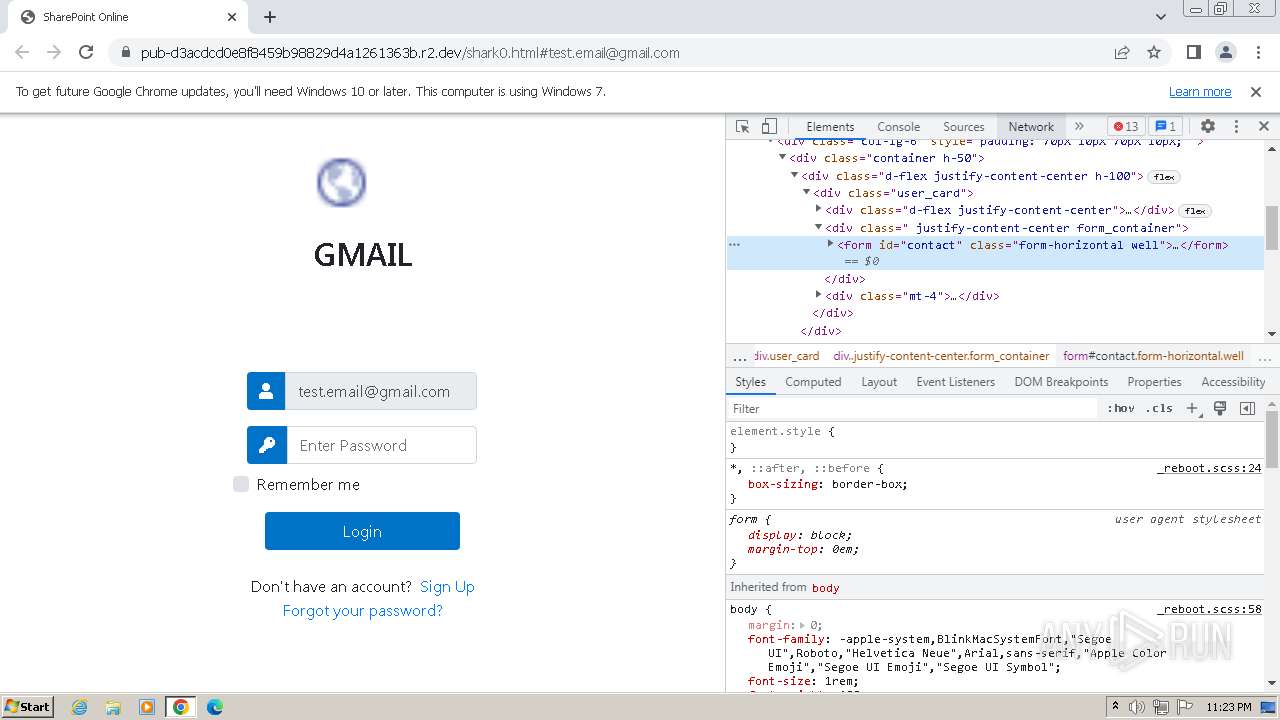Viewport: 1280px width, 720px height.
Task: Click the test.email@gmail.com email field
Action: tap(381, 391)
